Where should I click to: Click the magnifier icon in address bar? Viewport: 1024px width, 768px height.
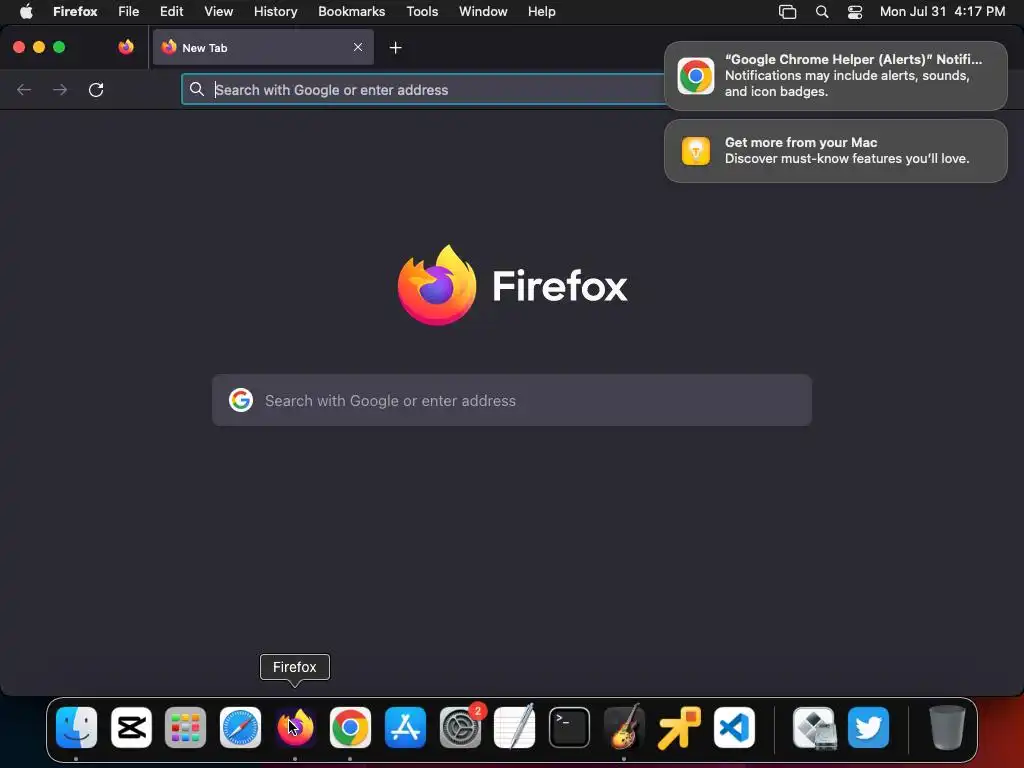click(x=197, y=89)
